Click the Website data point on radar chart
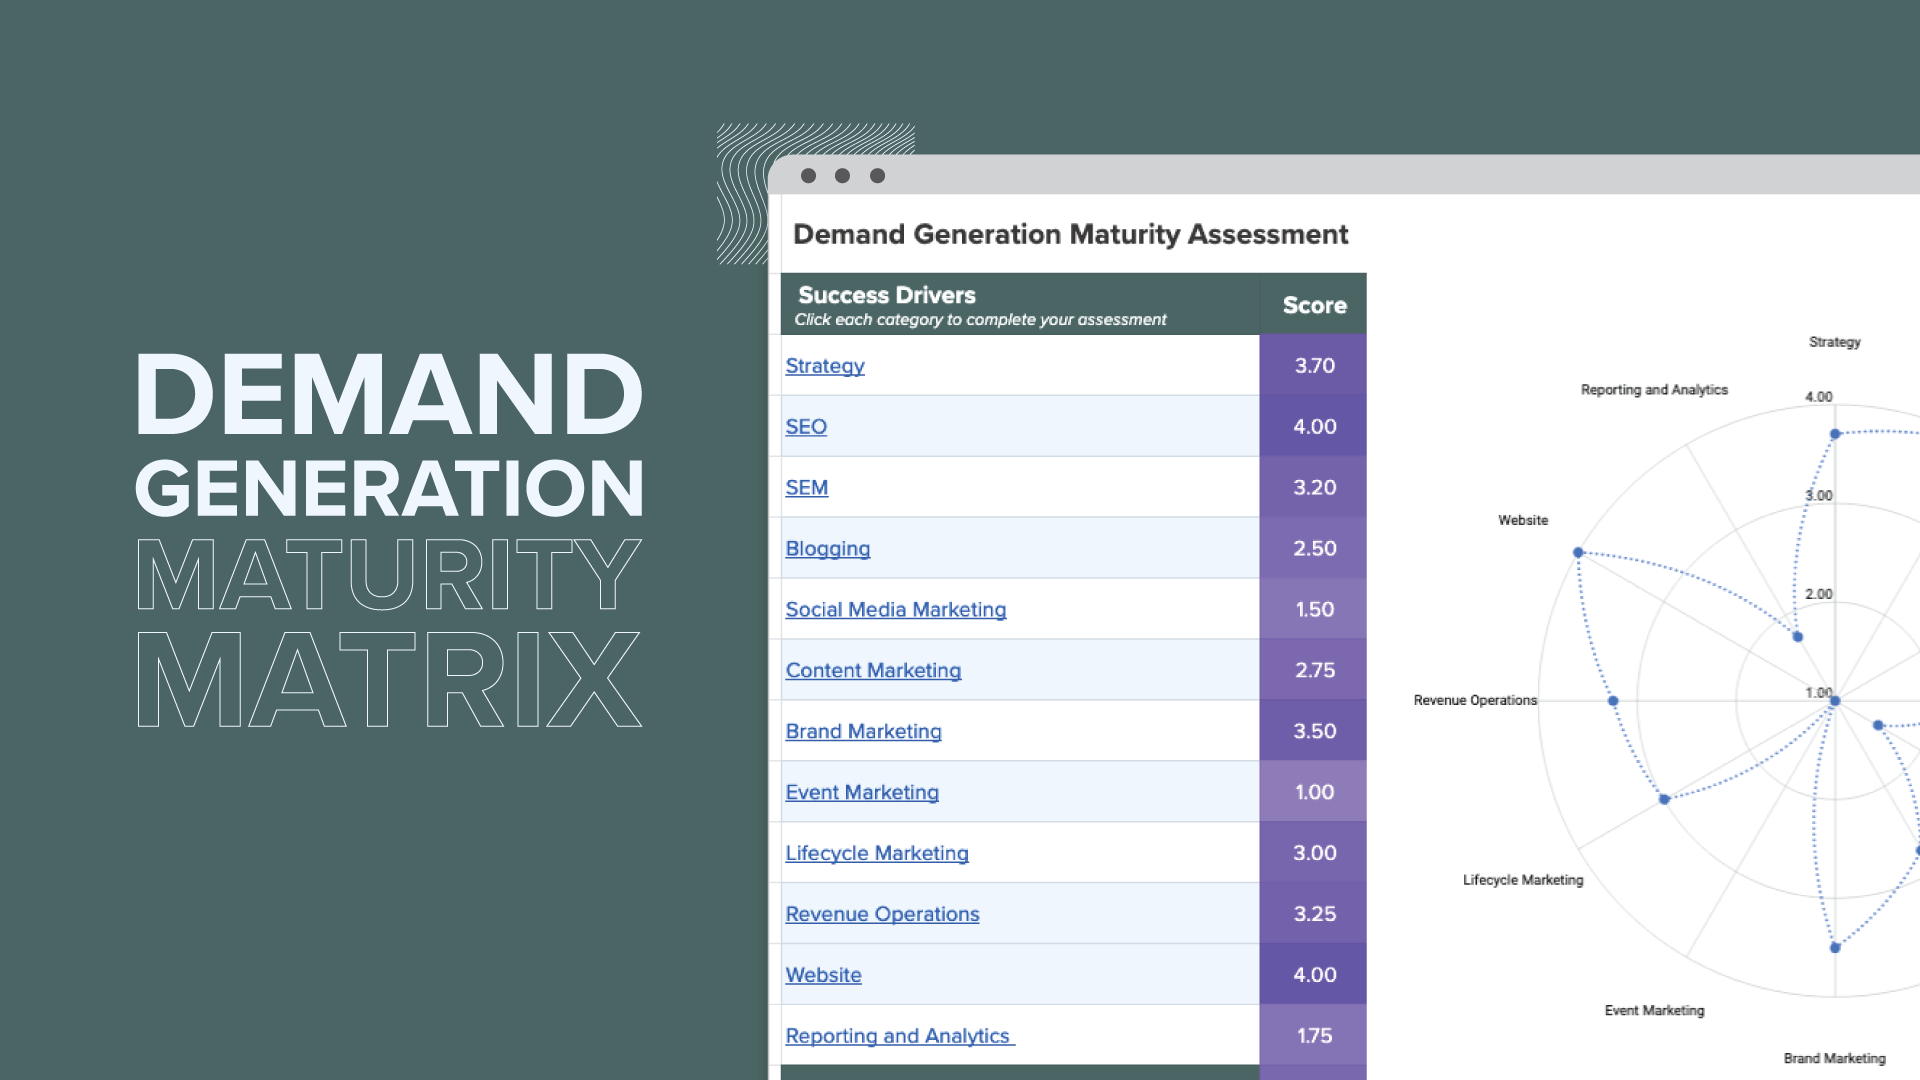Image resolution: width=1920 pixels, height=1080 pixels. pyautogui.click(x=1578, y=551)
